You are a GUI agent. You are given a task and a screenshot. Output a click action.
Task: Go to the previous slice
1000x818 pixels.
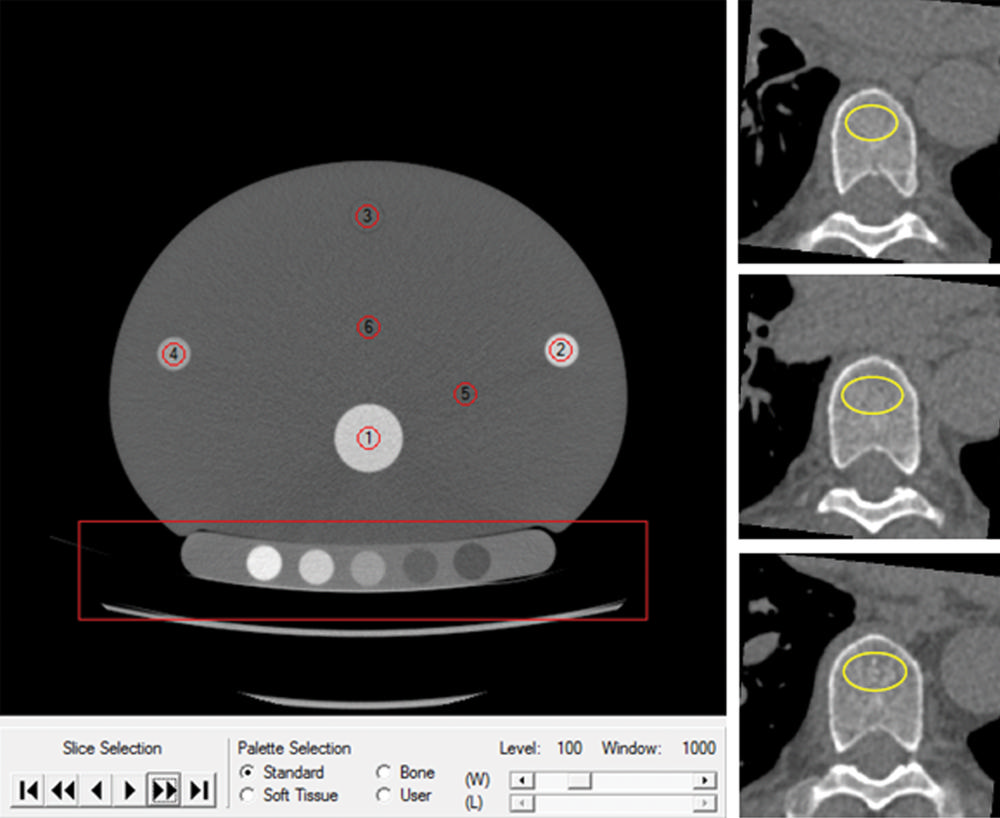97,790
